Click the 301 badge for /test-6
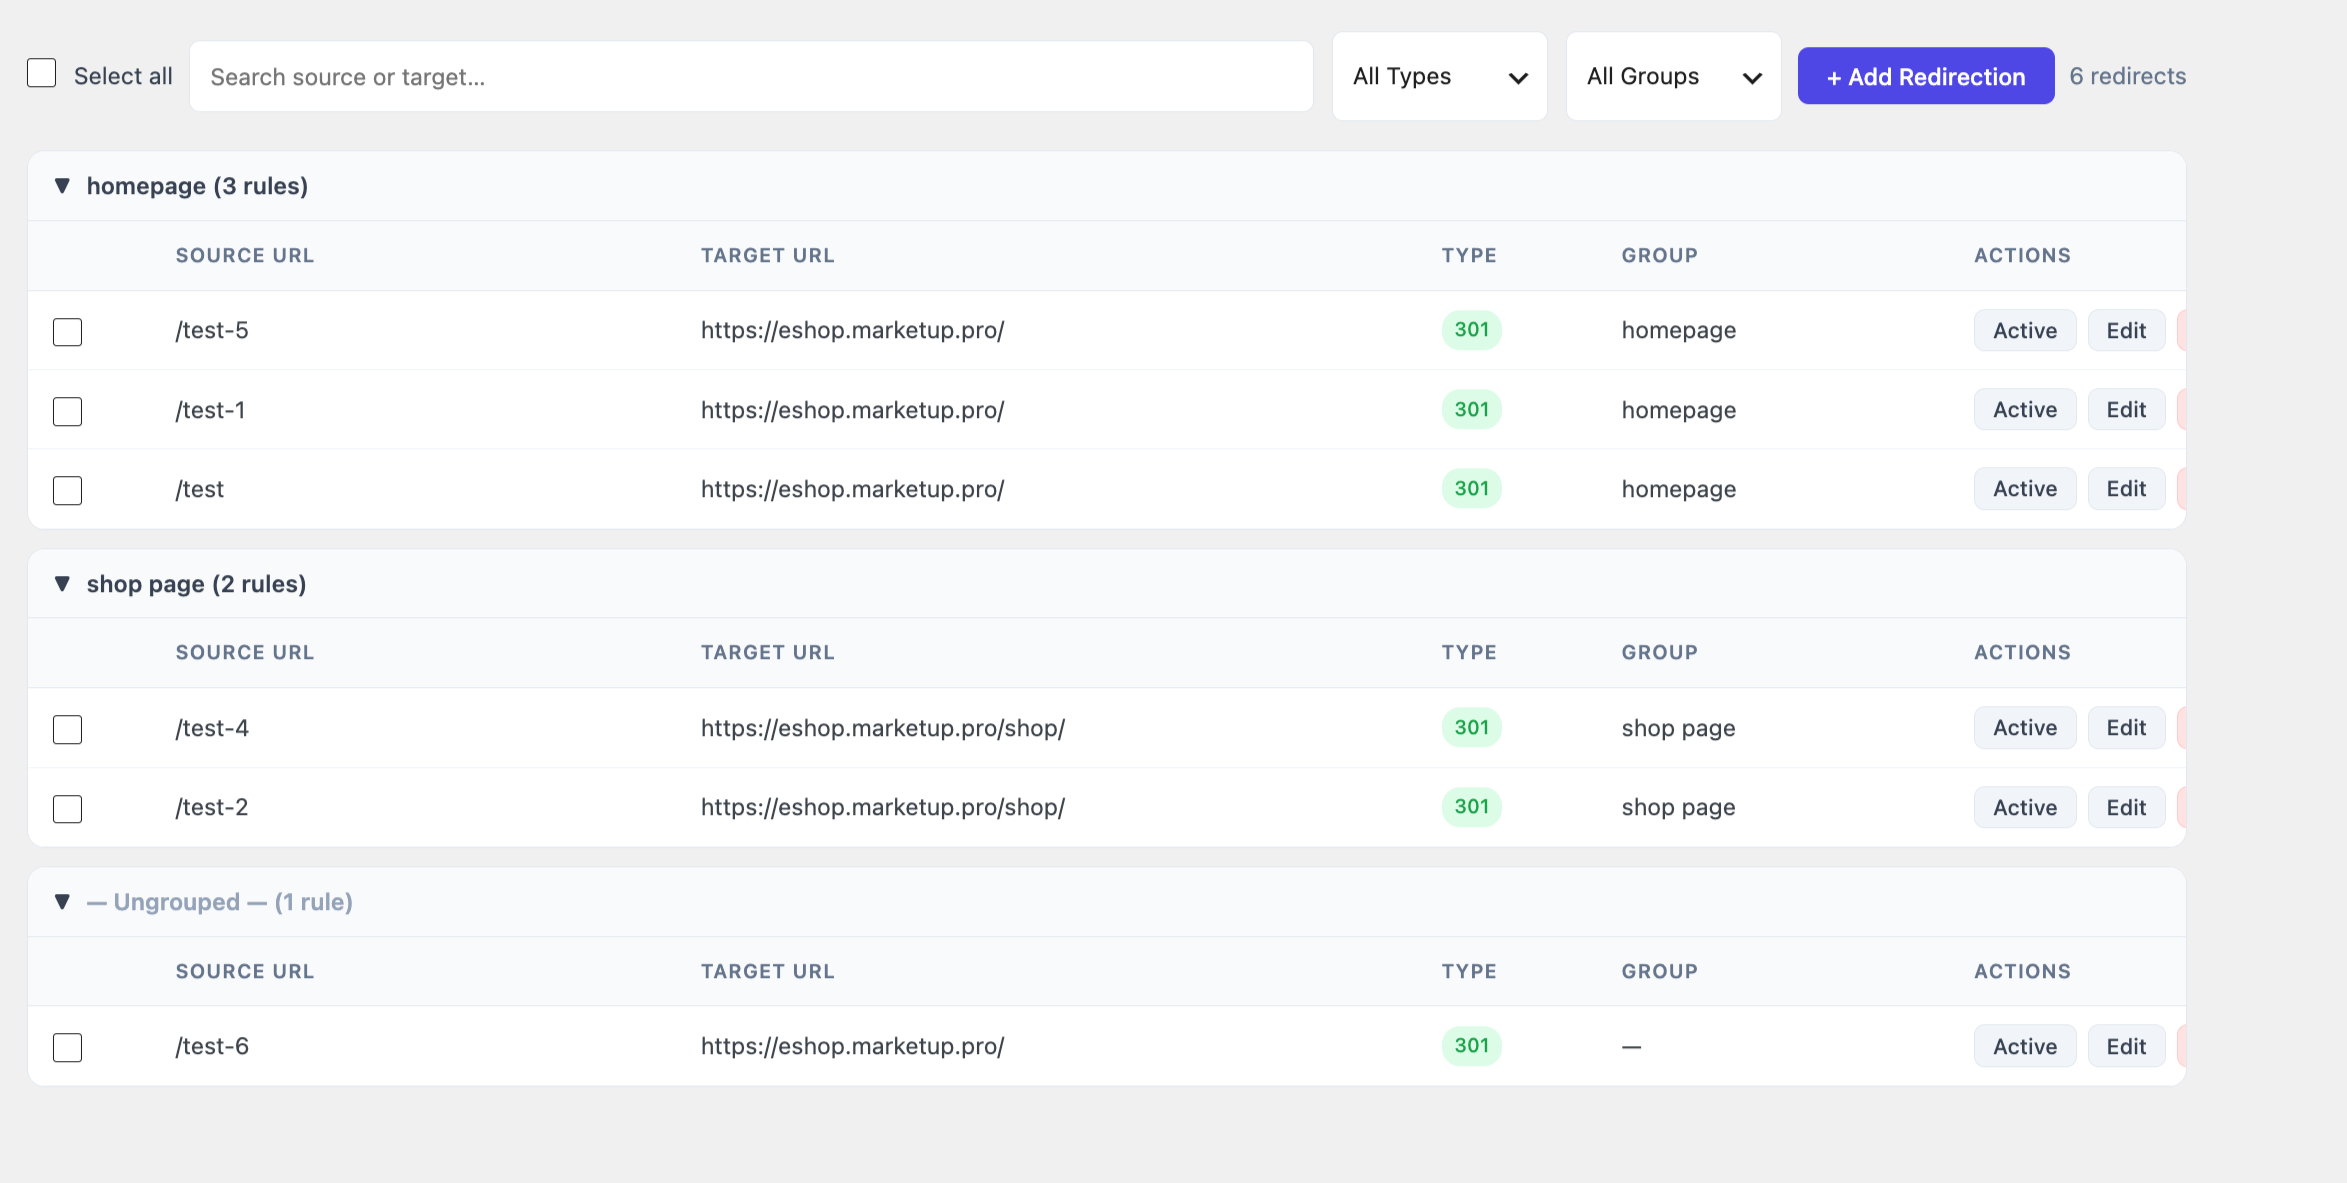 (x=1471, y=1045)
